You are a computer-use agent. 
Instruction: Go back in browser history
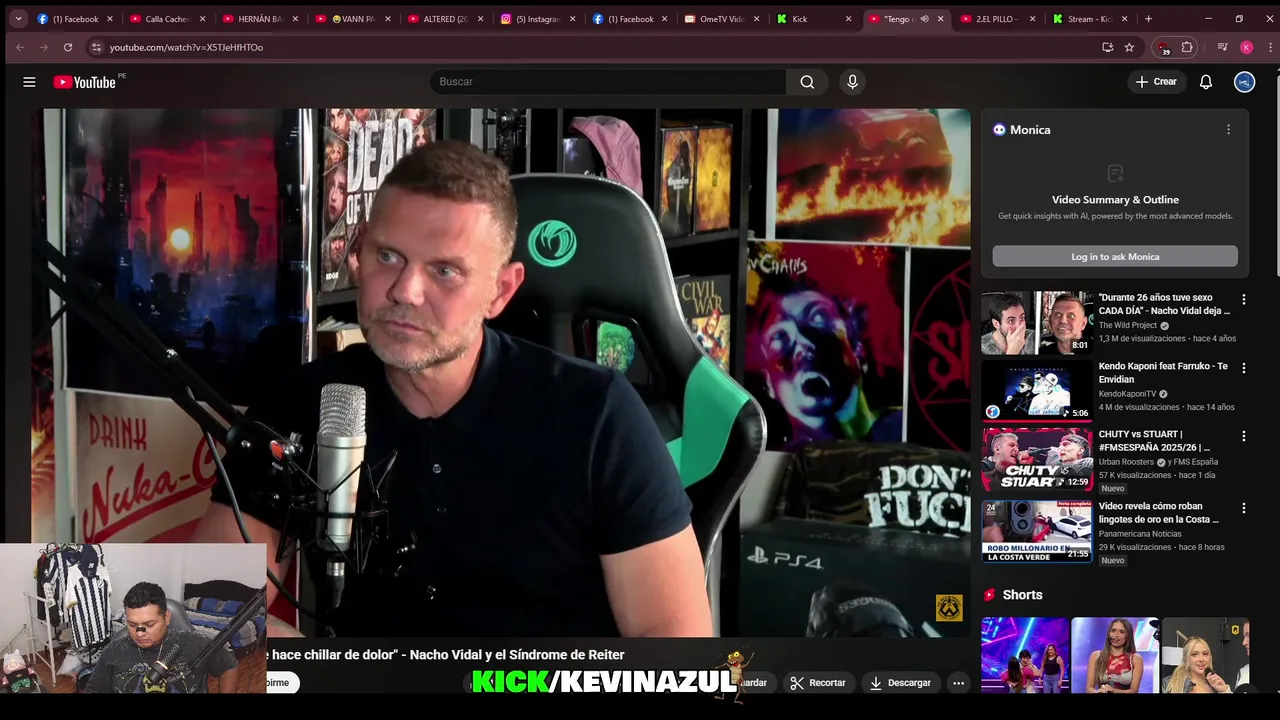(x=20, y=47)
